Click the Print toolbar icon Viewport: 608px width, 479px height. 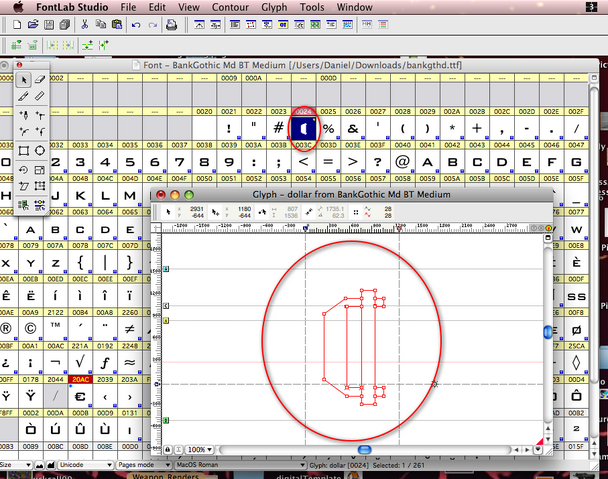point(171,25)
